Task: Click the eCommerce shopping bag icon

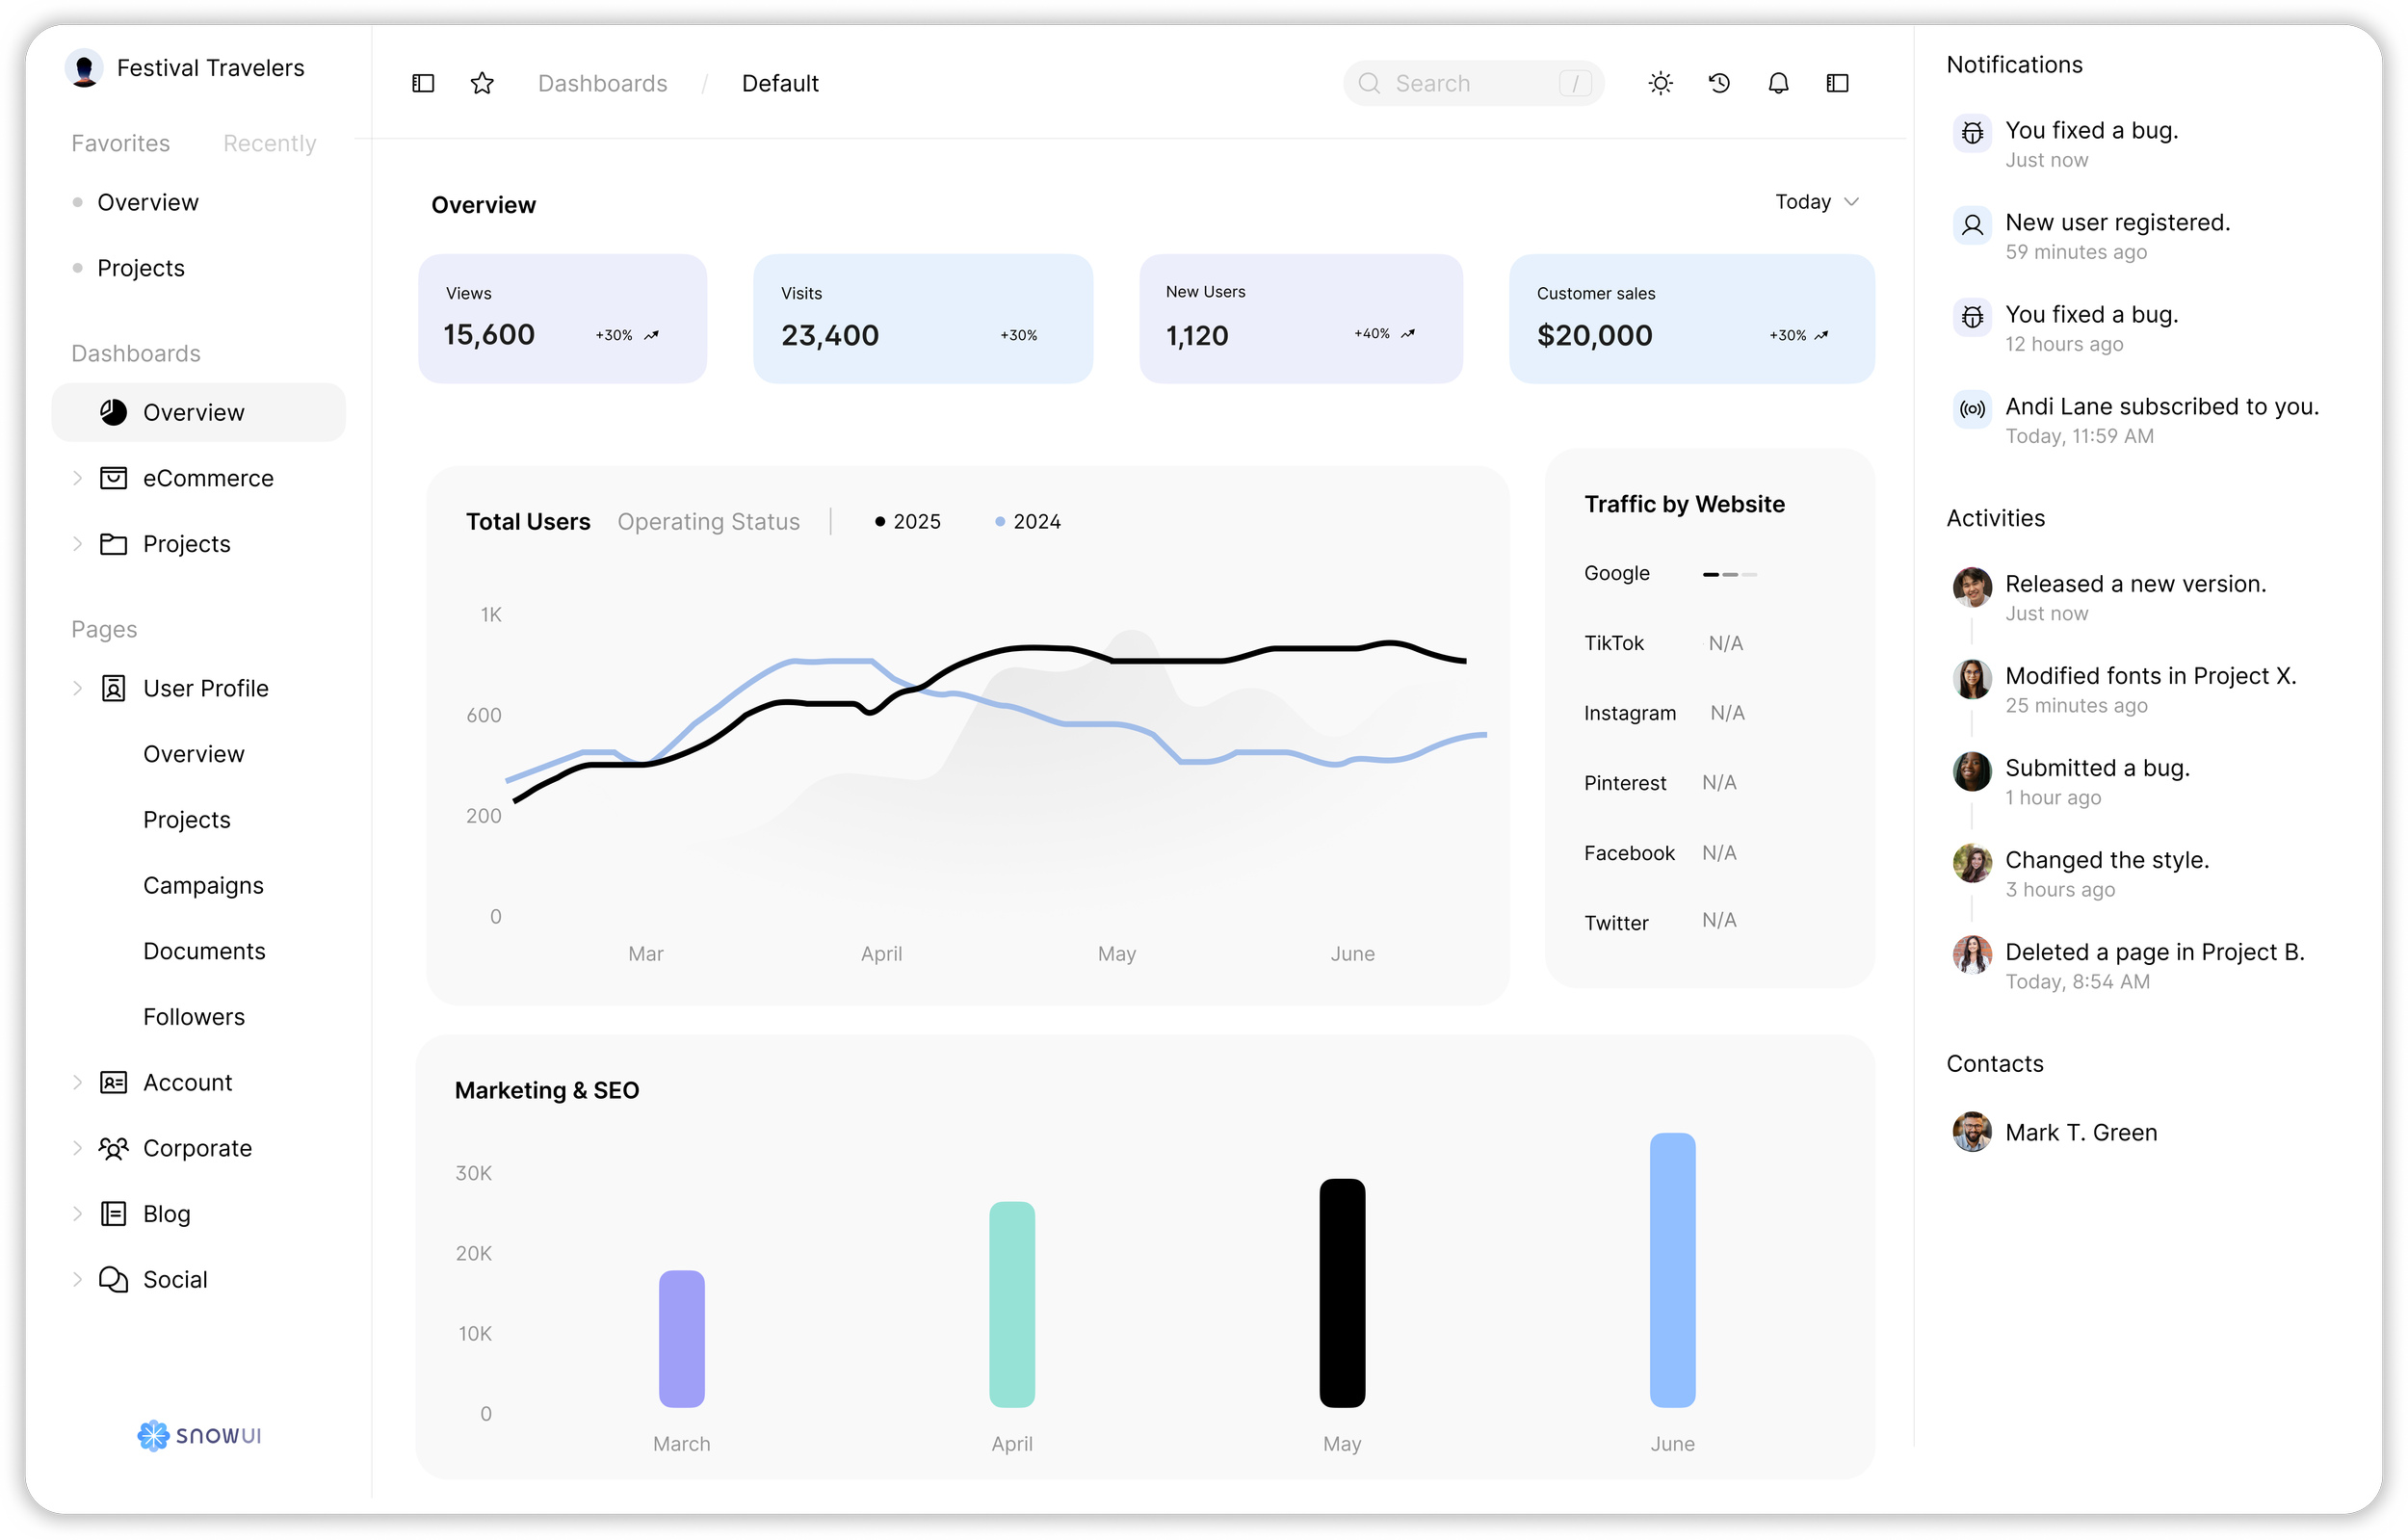Action: 113,478
